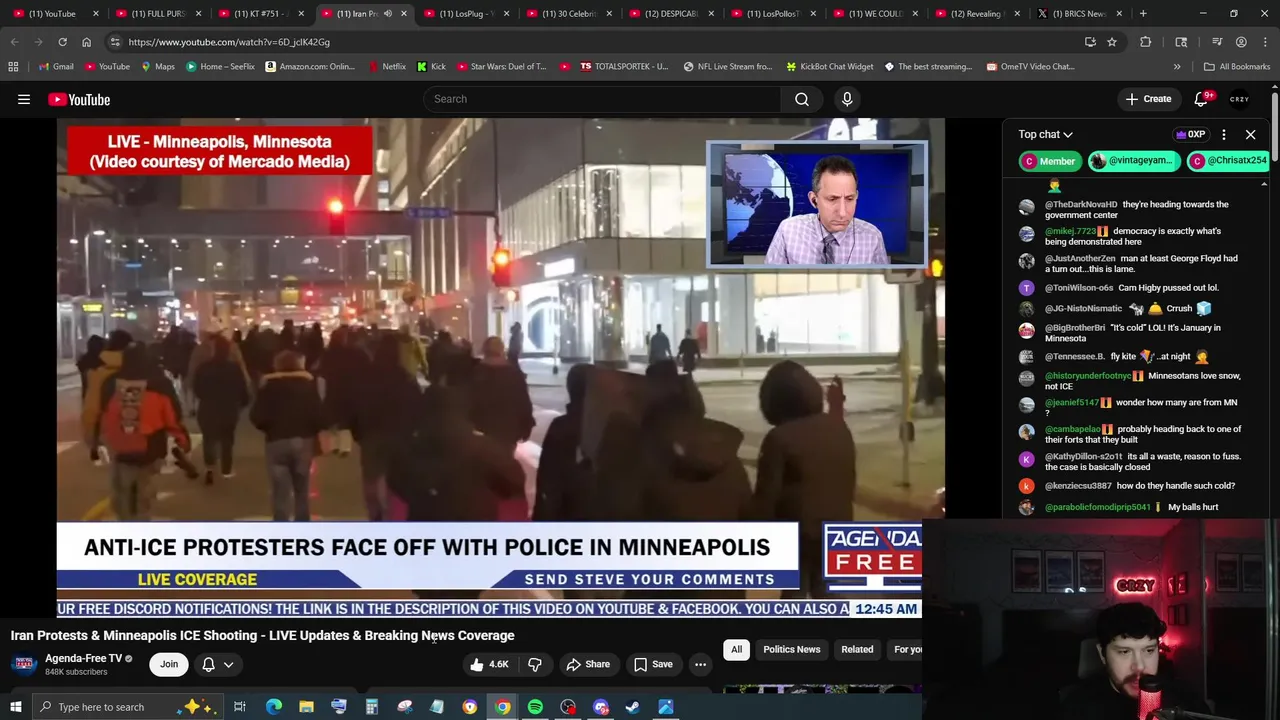
Task: Expand the Top chat dropdown
Action: (1045, 134)
